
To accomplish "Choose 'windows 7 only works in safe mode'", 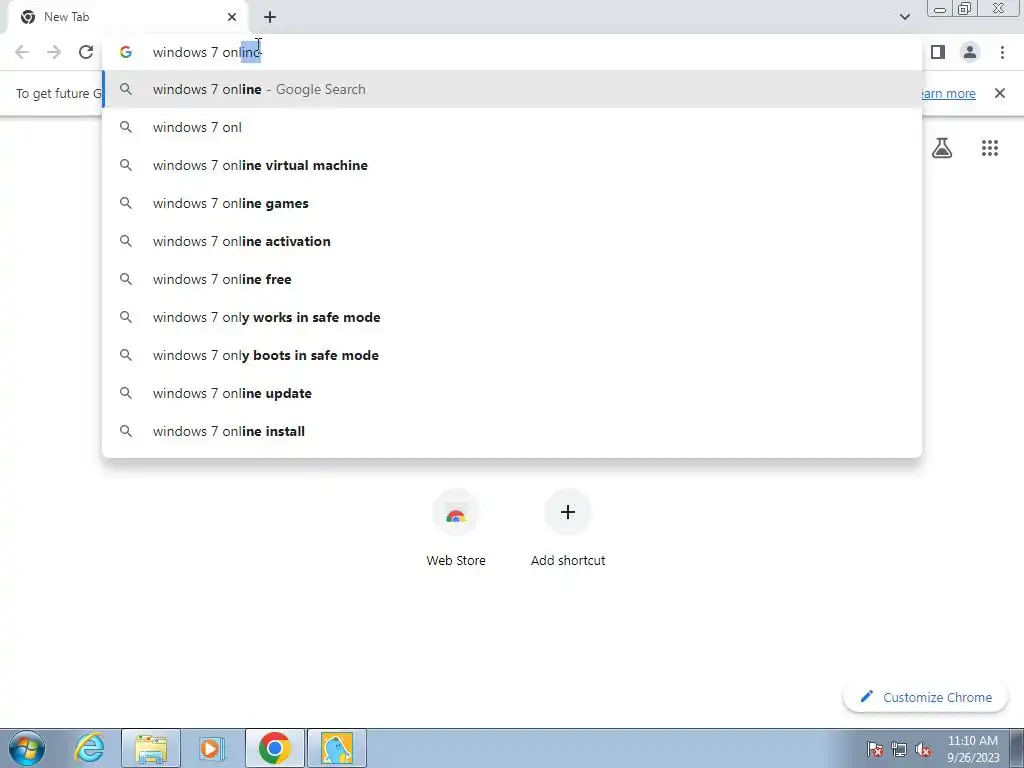I will [512, 317].
